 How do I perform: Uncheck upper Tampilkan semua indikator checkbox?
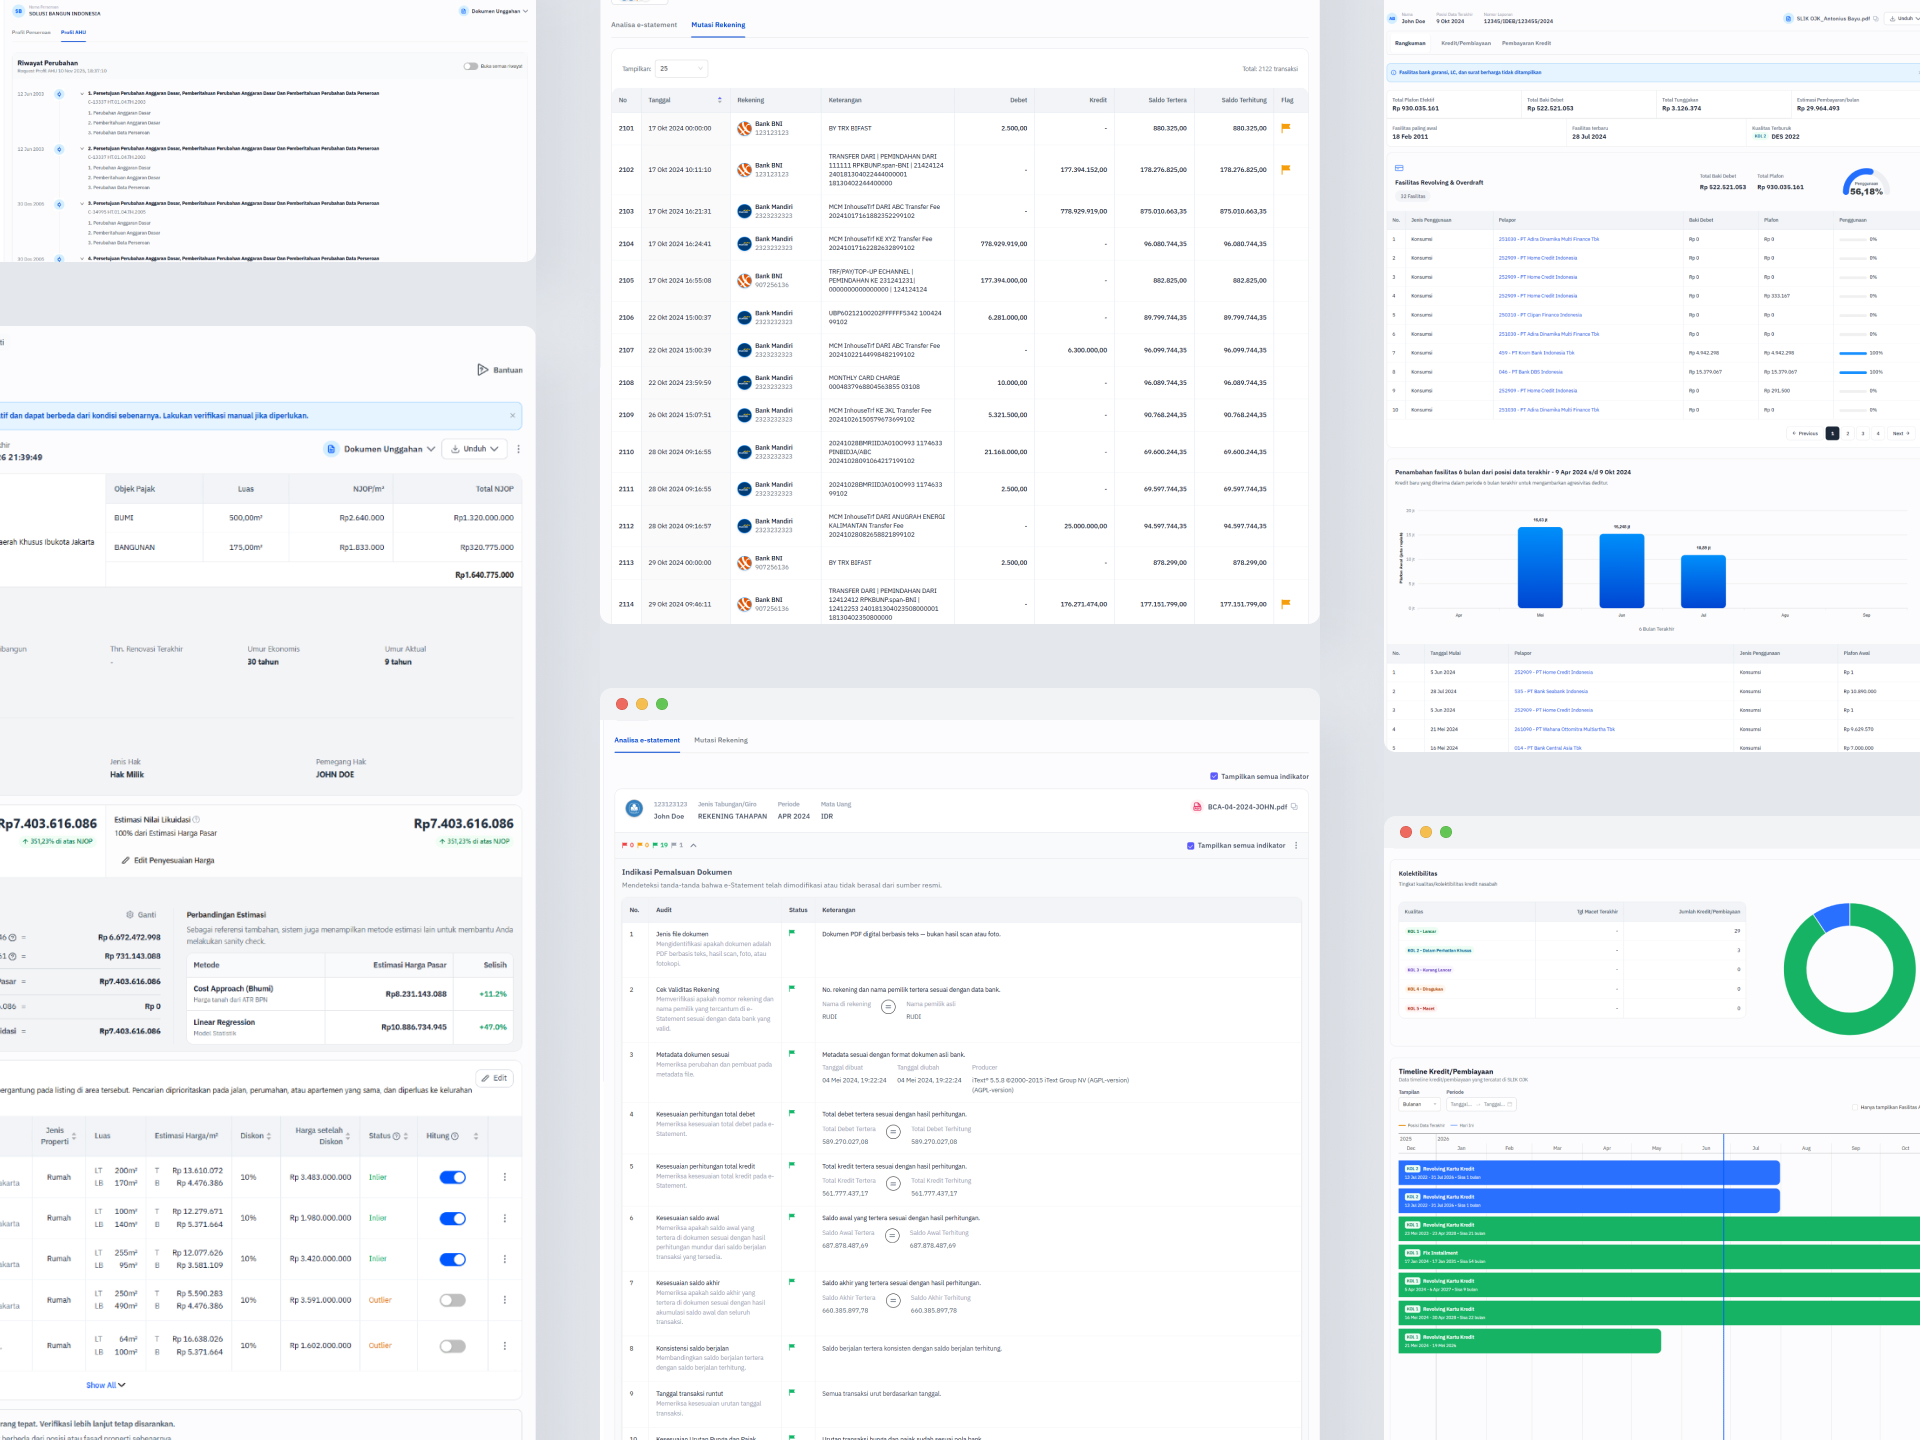coord(1214,776)
